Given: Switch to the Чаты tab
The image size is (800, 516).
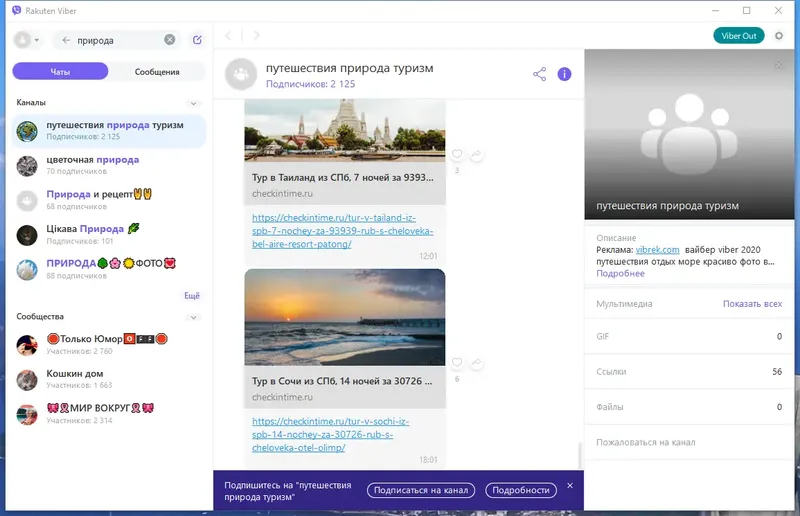Looking at the screenshot, I should pos(60,71).
